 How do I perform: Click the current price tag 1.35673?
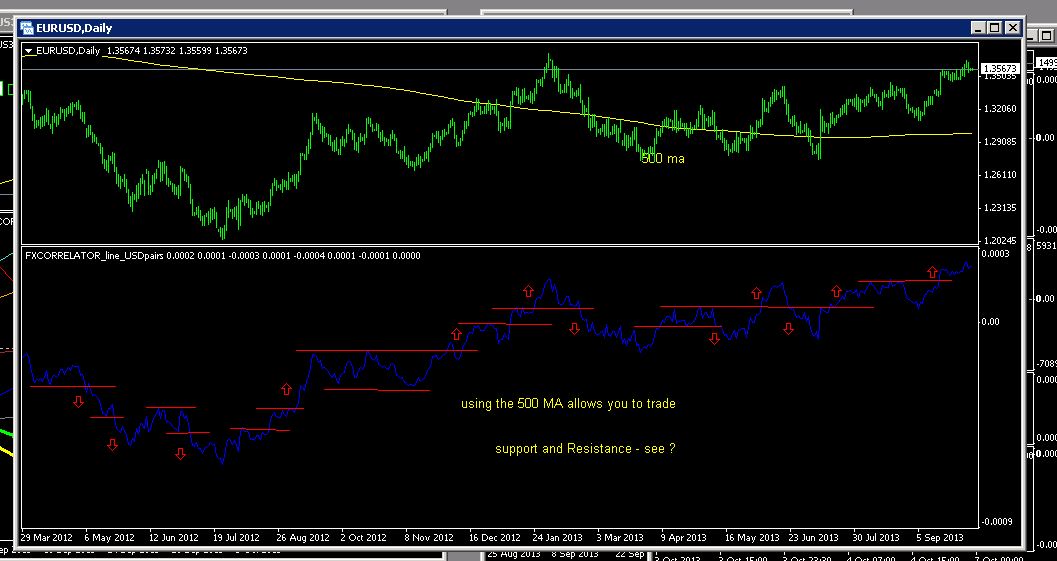[1001, 69]
